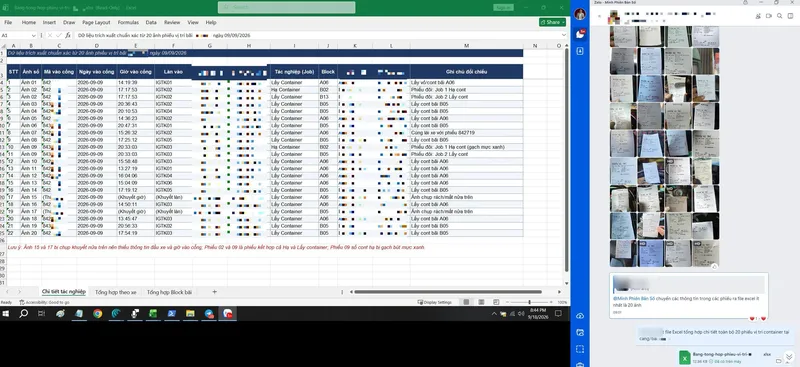Image resolution: width=800 pixels, height=367 pixels.
Task: Open the File menu in Excel
Action: click(x=8, y=22)
